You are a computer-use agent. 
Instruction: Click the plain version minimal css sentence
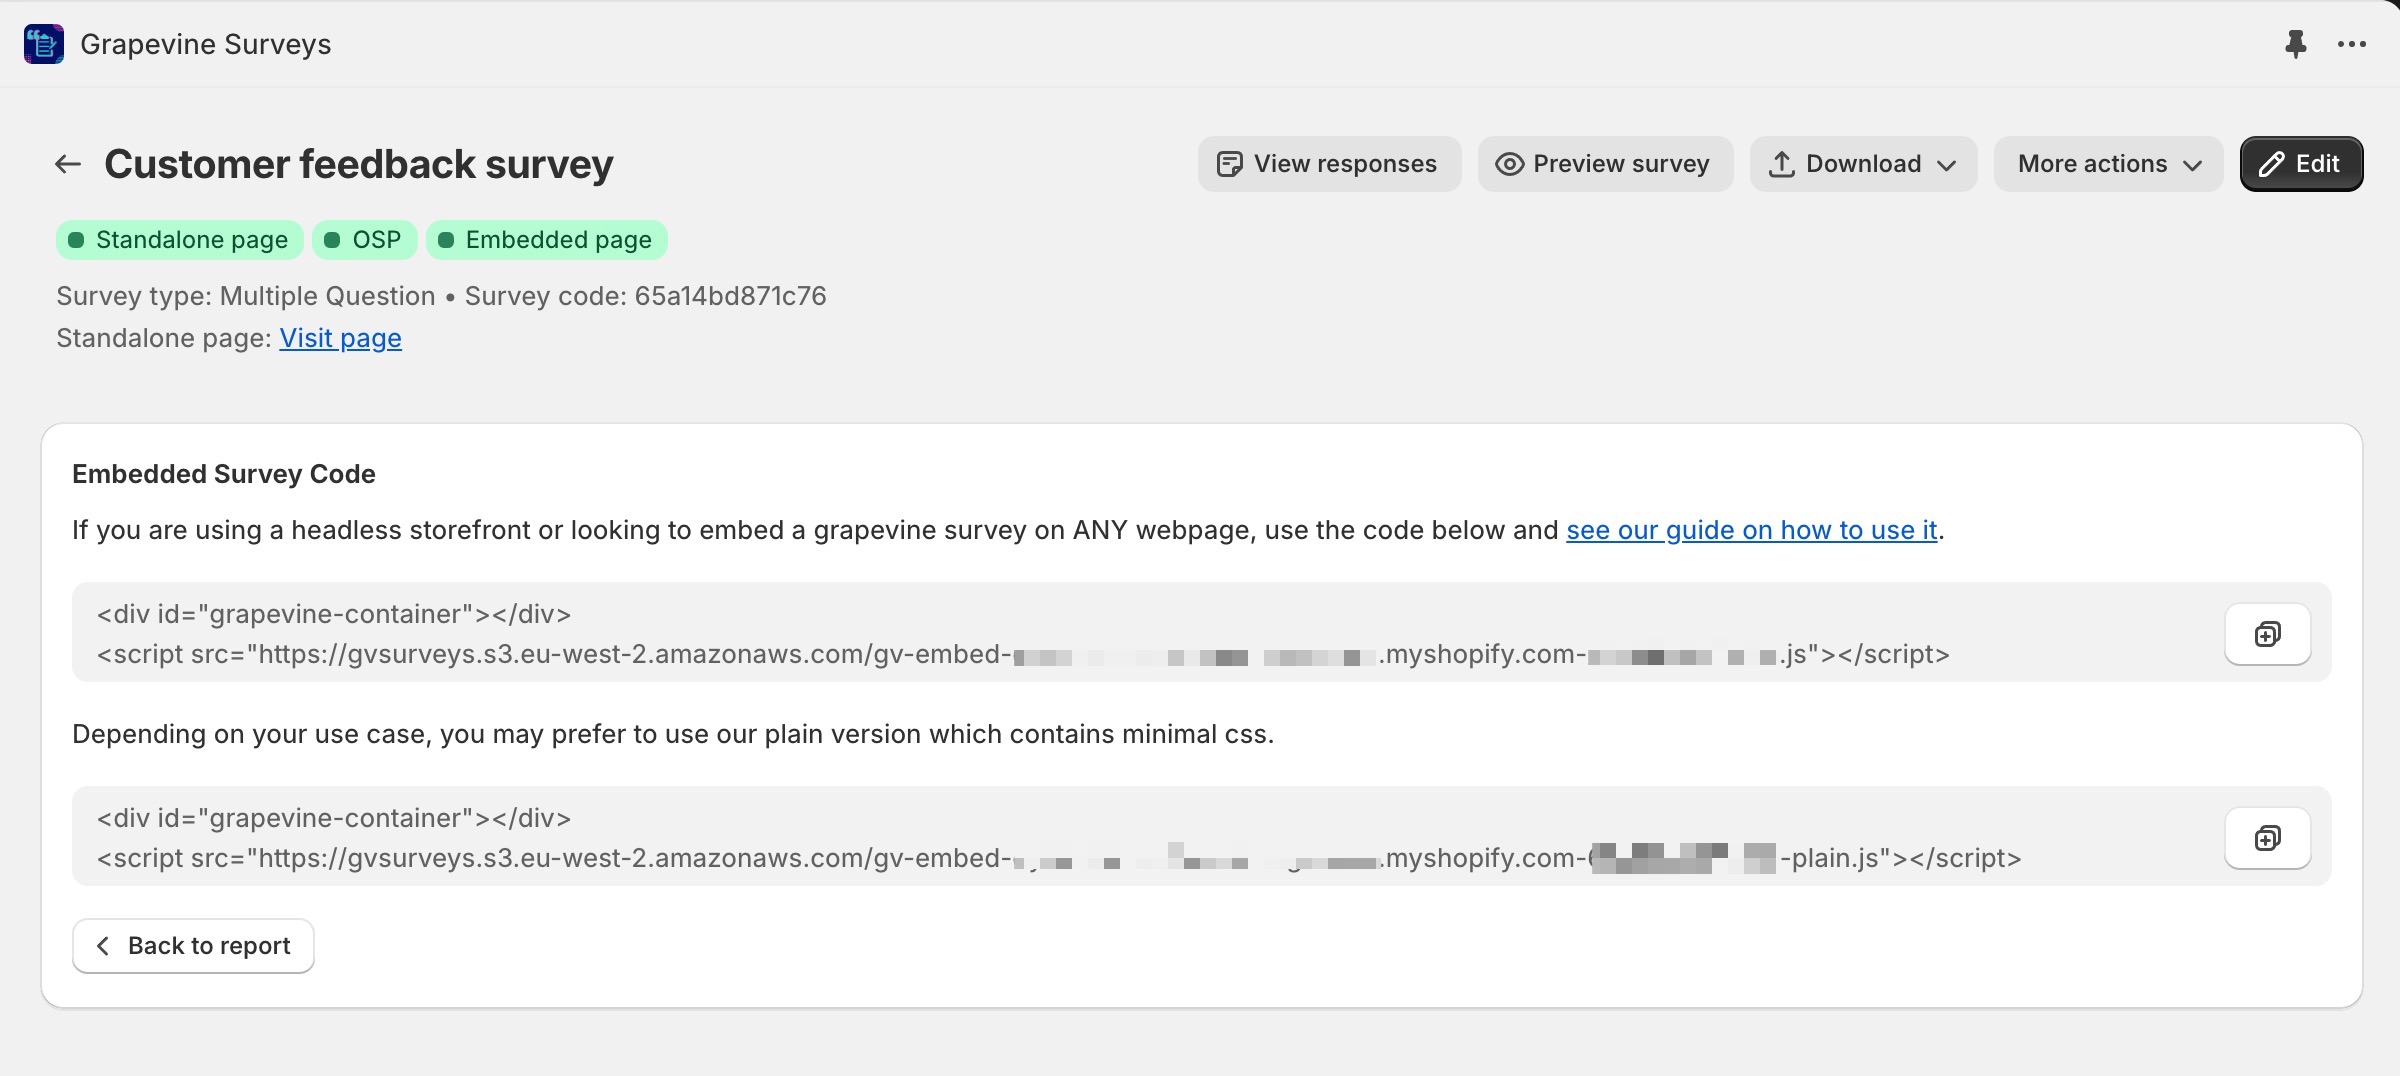coord(673,734)
